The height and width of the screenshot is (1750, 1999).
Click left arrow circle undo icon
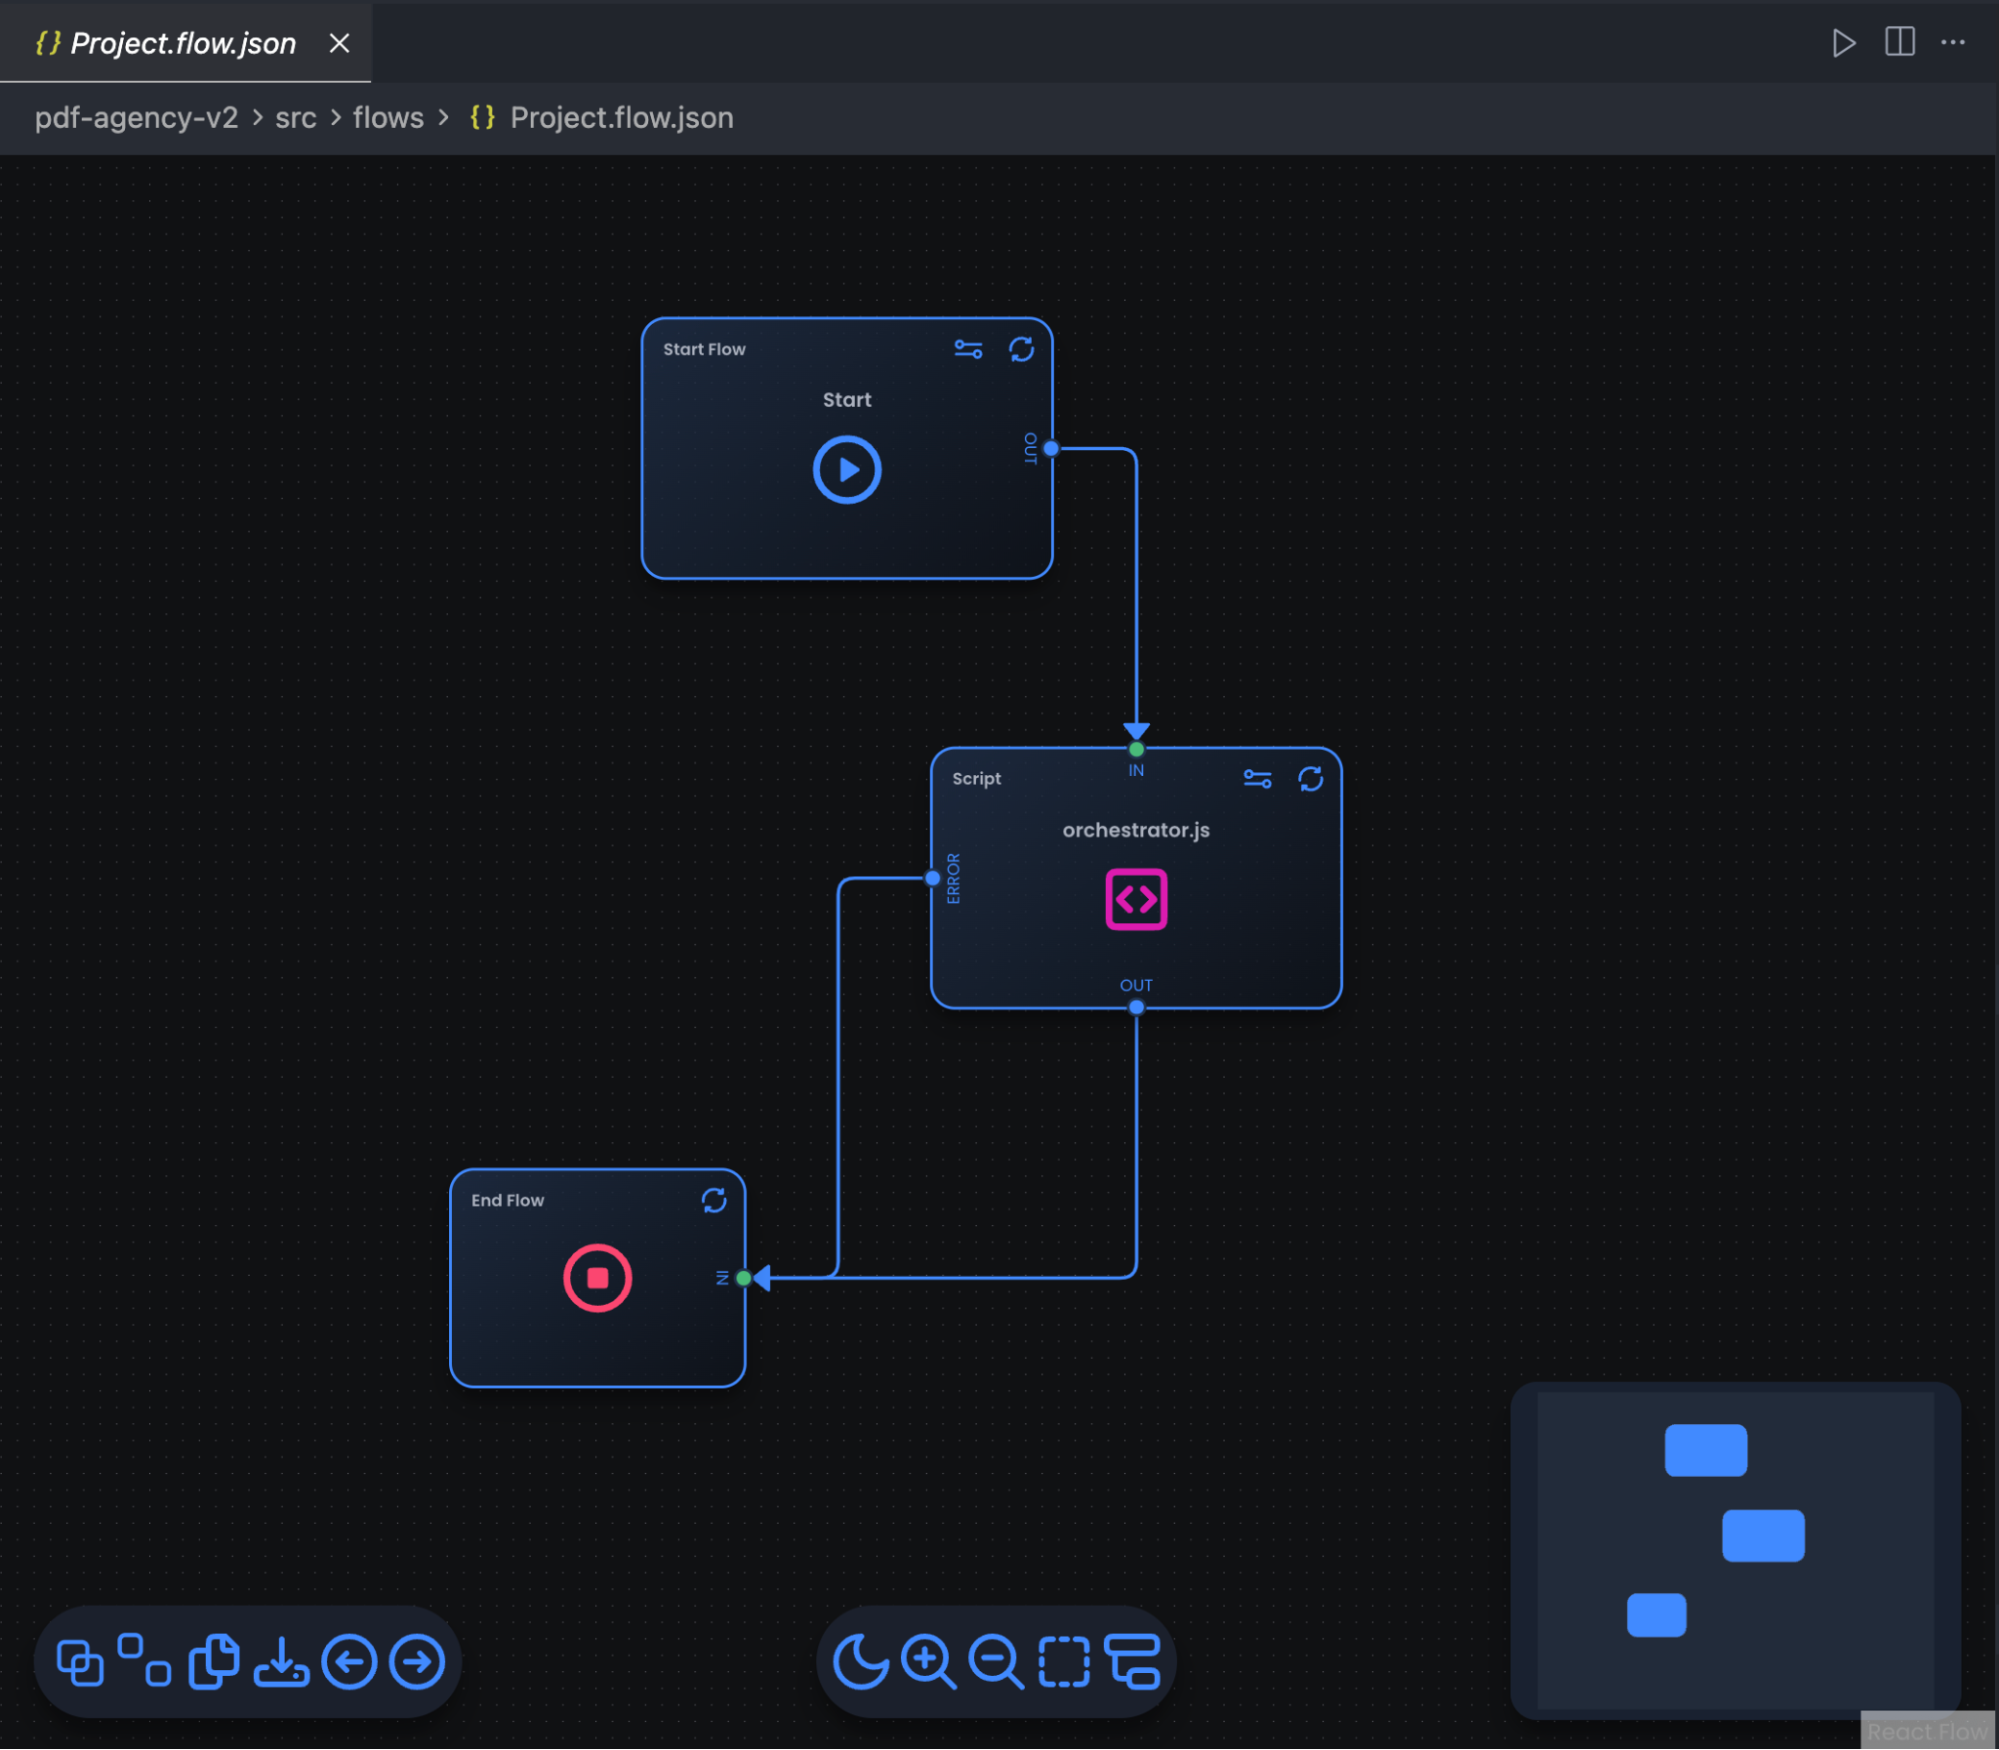[349, 1663]
